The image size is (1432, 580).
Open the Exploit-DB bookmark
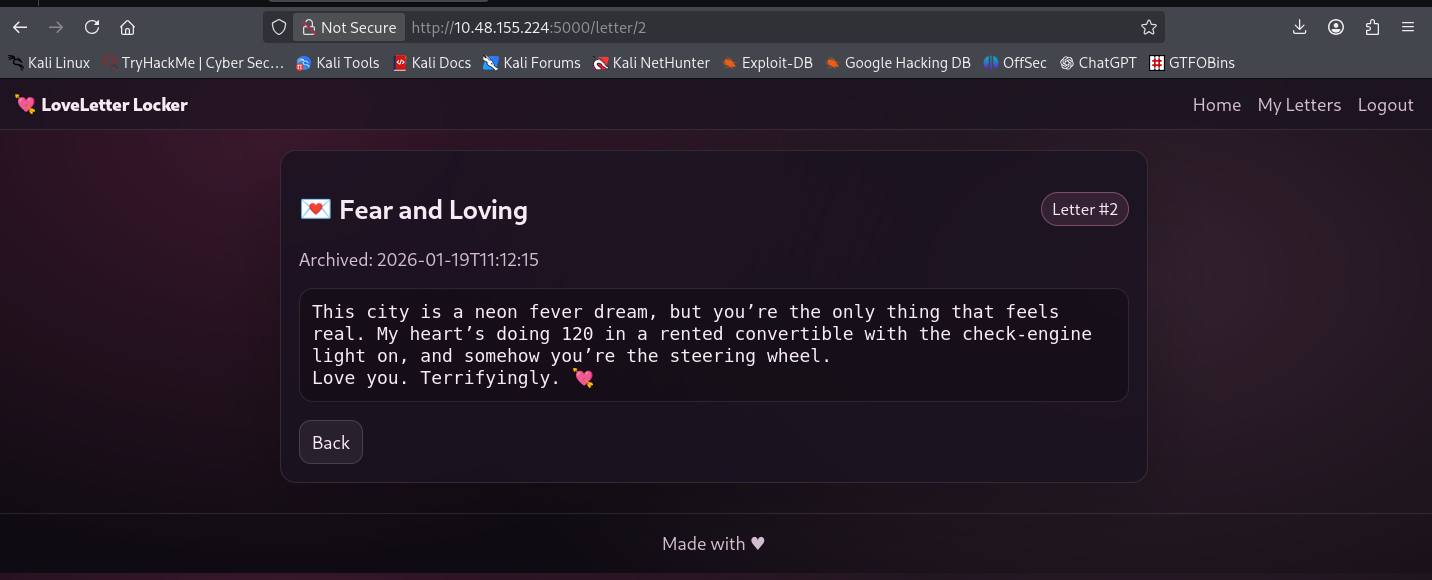[x=768, y=63]
